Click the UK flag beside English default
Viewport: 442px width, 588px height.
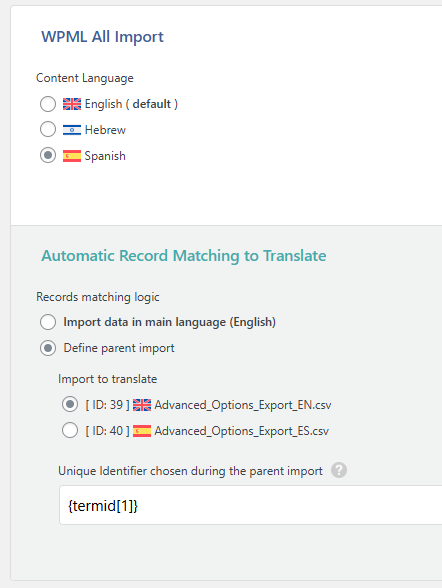pos(72,104)
